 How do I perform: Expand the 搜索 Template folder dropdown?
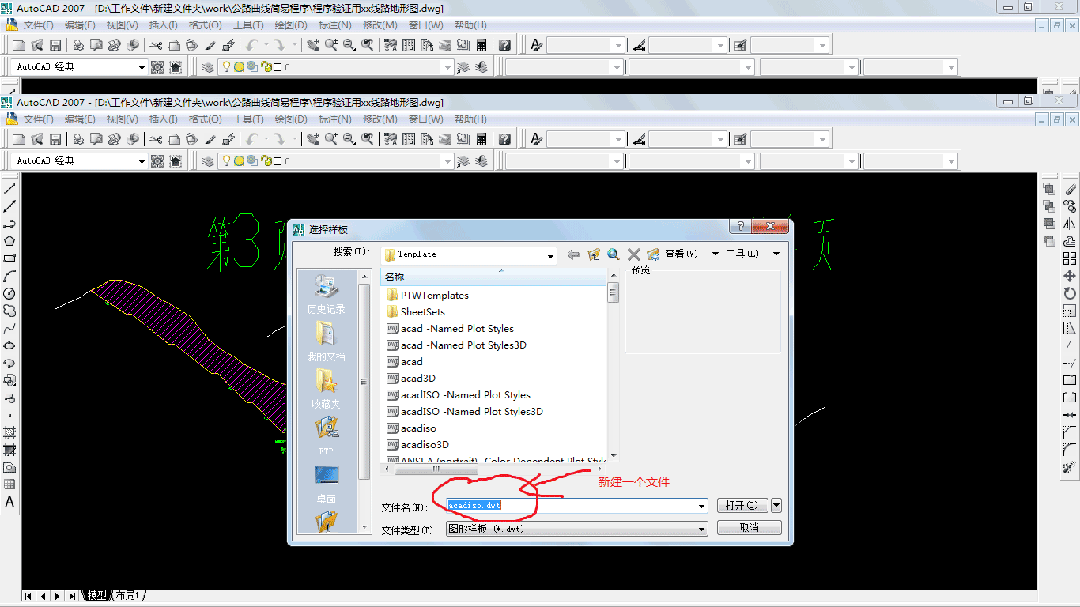[x=550, y=255]
